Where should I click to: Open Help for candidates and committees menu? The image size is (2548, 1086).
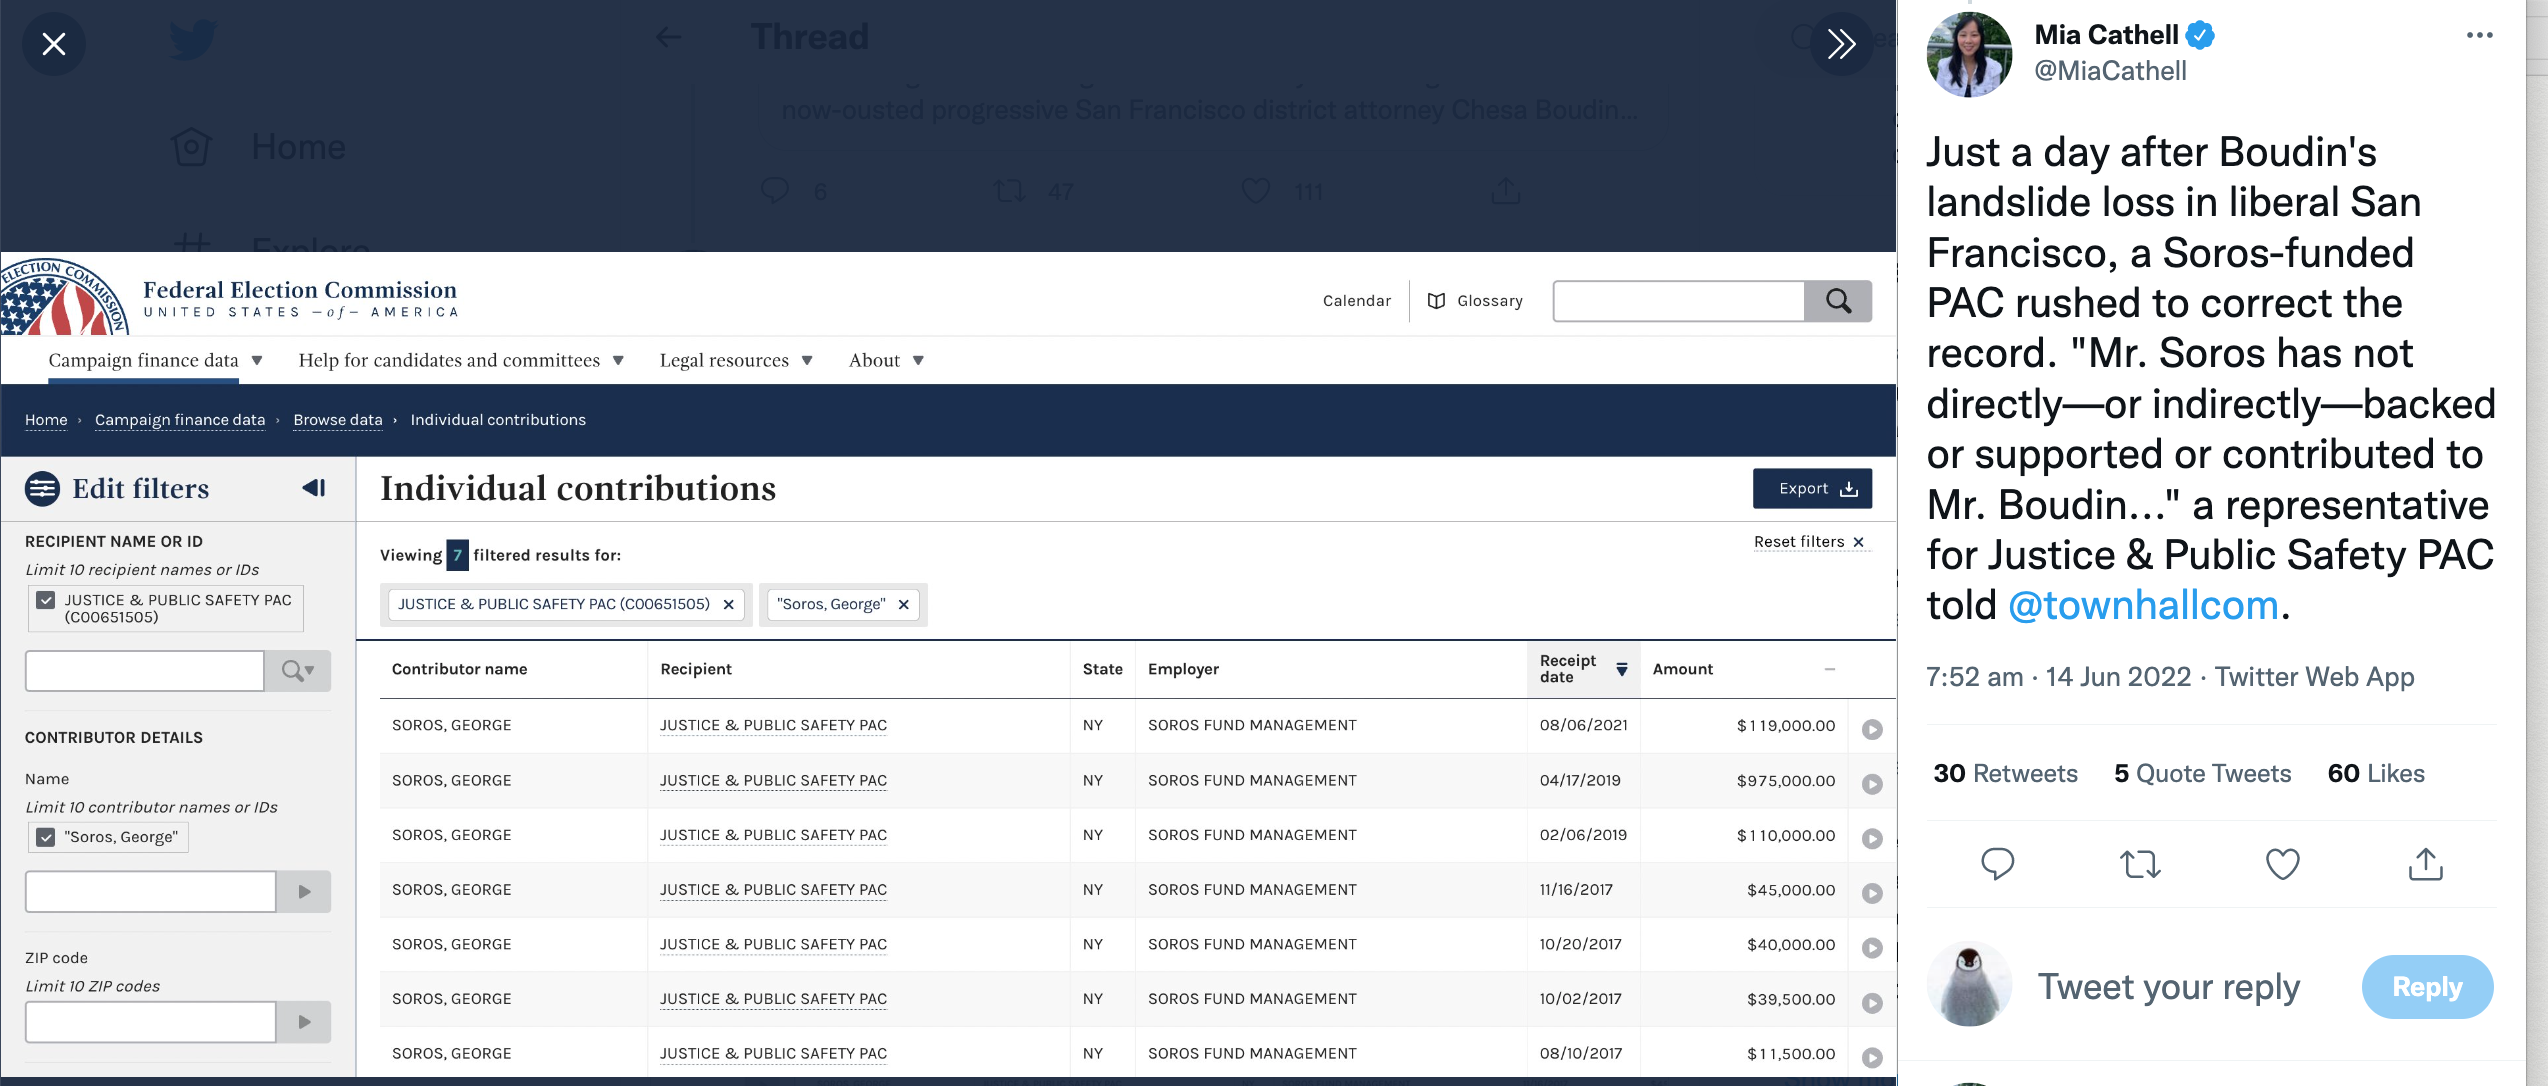tap(461, 360)
